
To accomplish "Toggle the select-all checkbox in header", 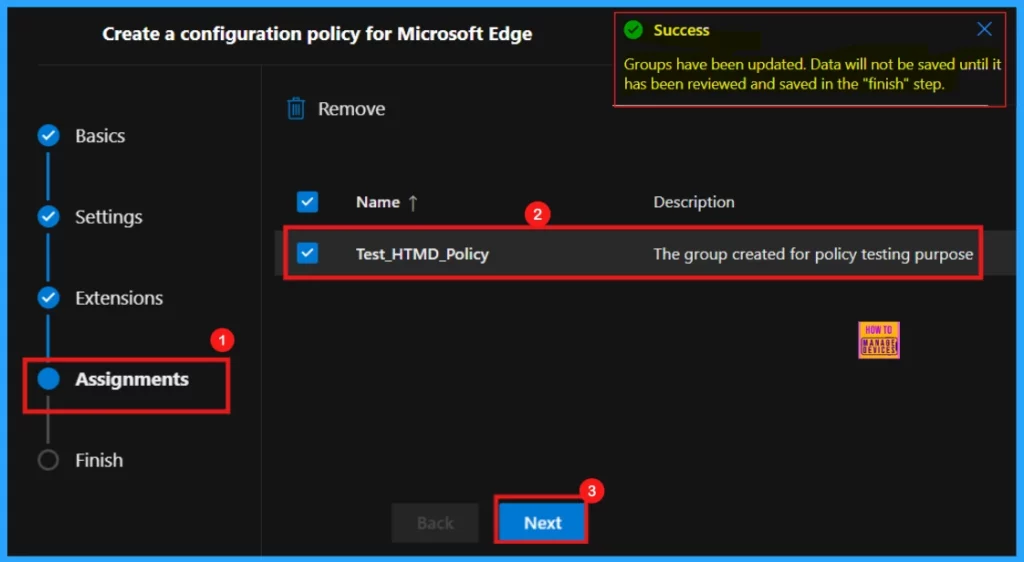I will [307, 202].
